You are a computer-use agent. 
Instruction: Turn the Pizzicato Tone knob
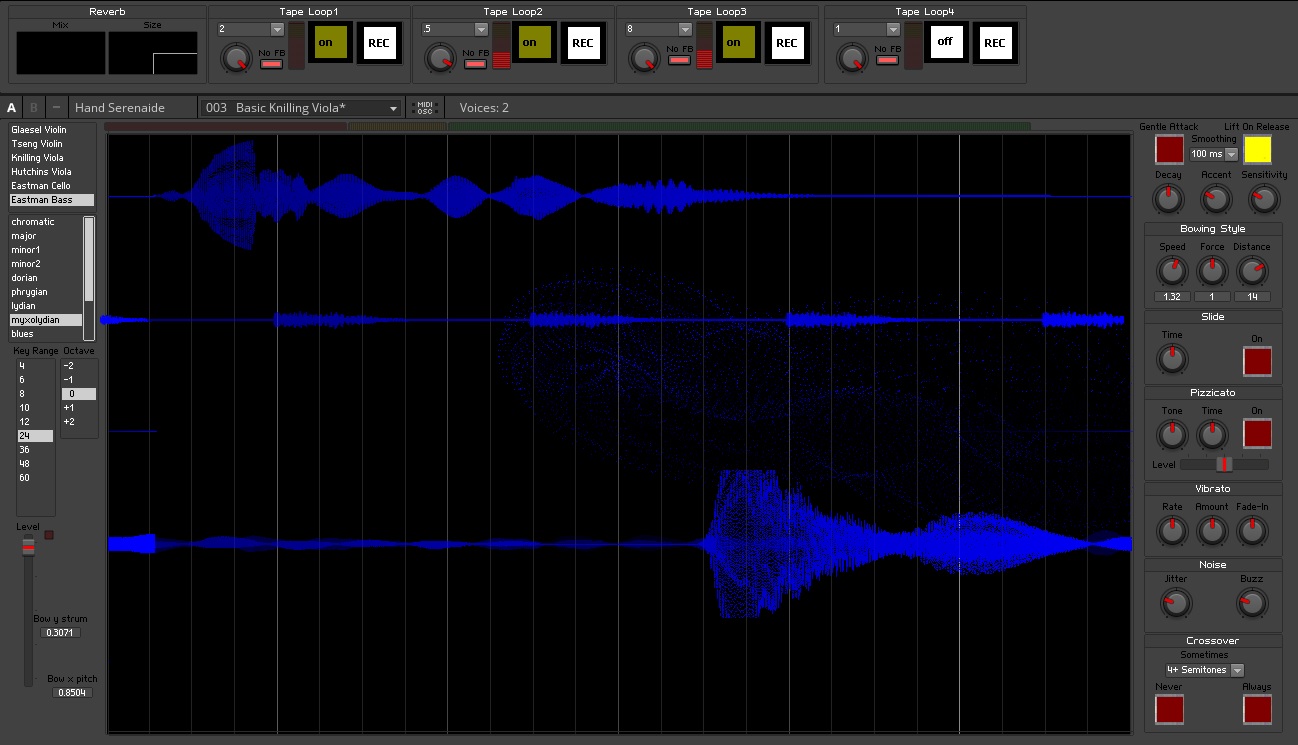coord(1171,433)
